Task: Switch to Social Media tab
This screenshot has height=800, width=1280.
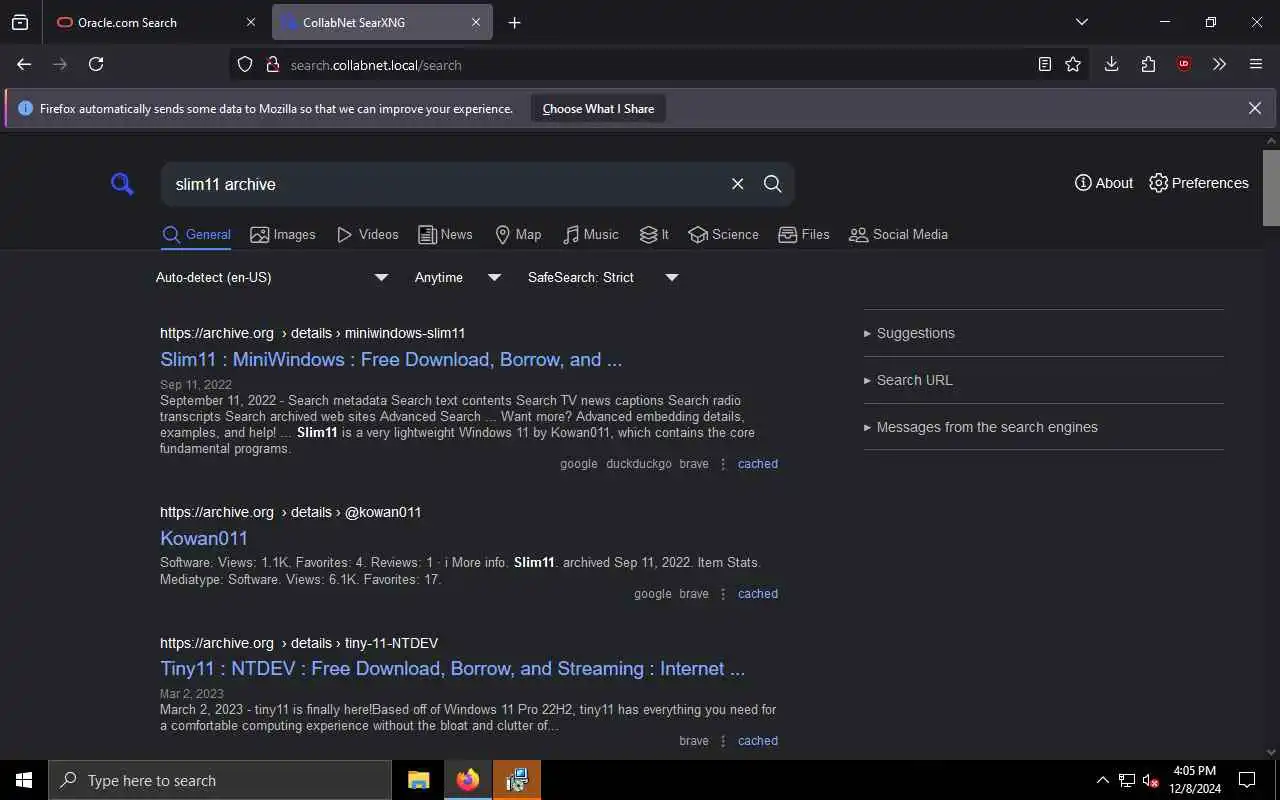Action: [x=898, y=234]
